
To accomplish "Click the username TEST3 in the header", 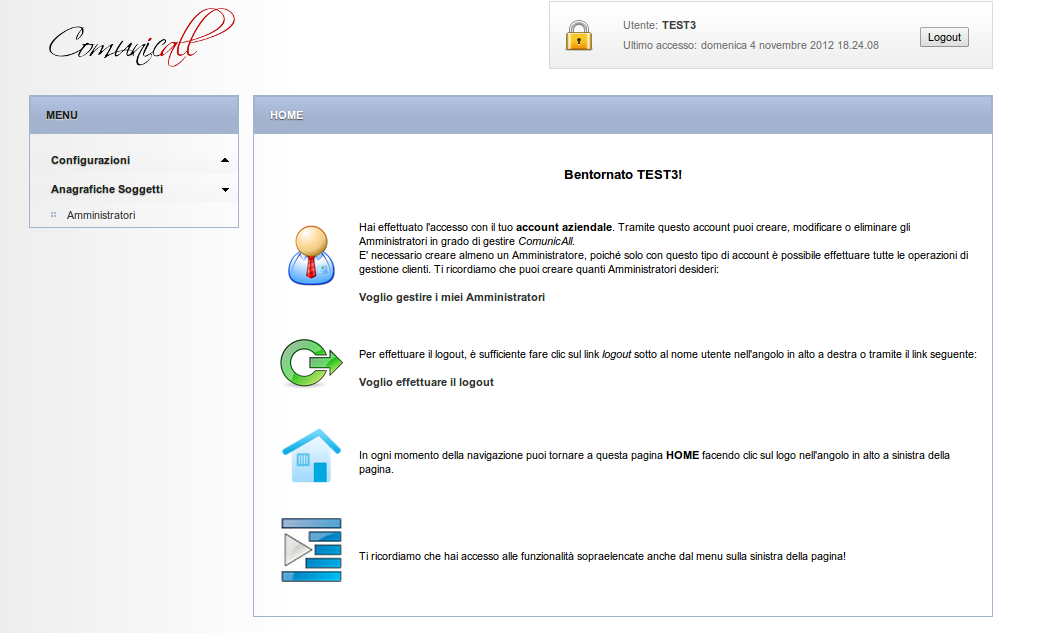I will pos(679,25).
